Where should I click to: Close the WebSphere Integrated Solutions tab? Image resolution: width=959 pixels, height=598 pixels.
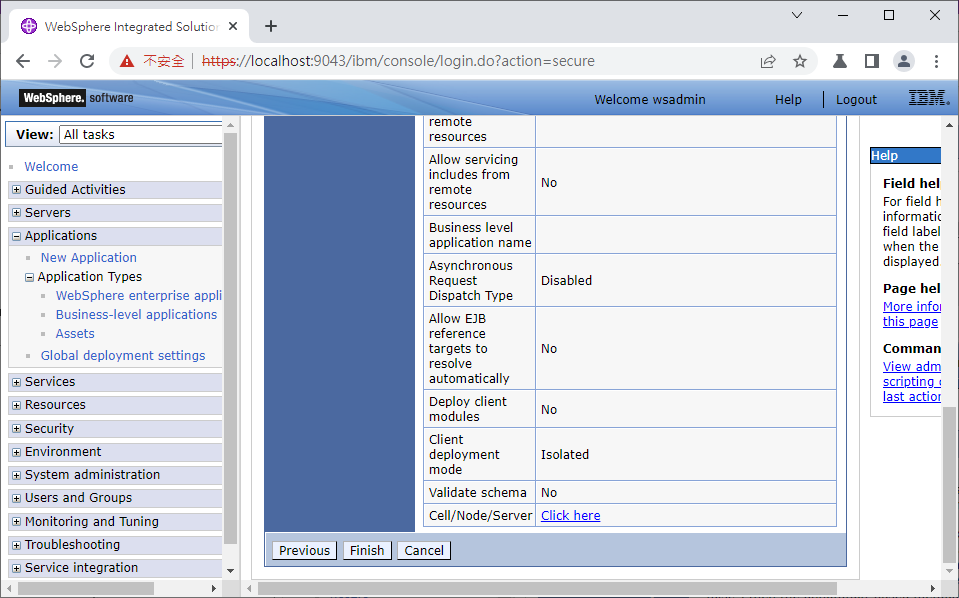click(x=233, y=26)
